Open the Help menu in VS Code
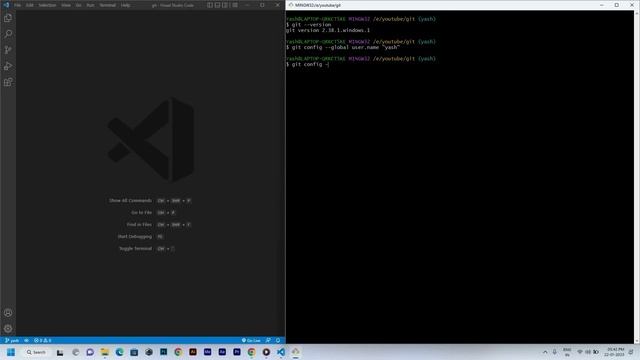 click(125, 5)
